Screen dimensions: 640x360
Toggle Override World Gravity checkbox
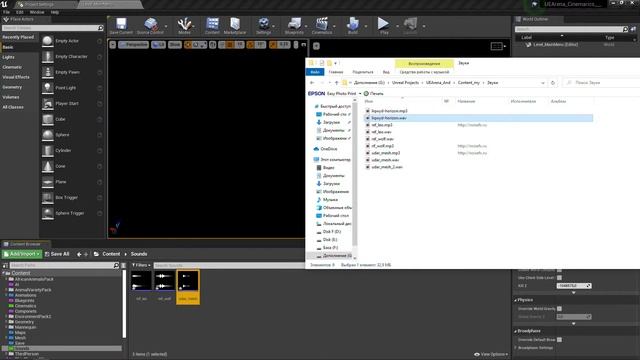coord(559,309)
